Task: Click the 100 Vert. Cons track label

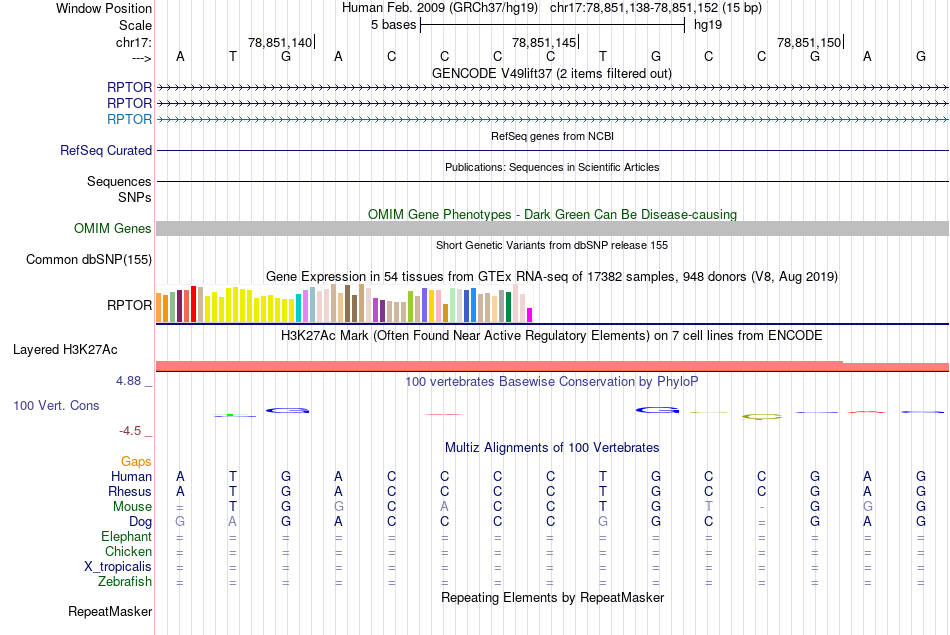Action: (56, 406)
